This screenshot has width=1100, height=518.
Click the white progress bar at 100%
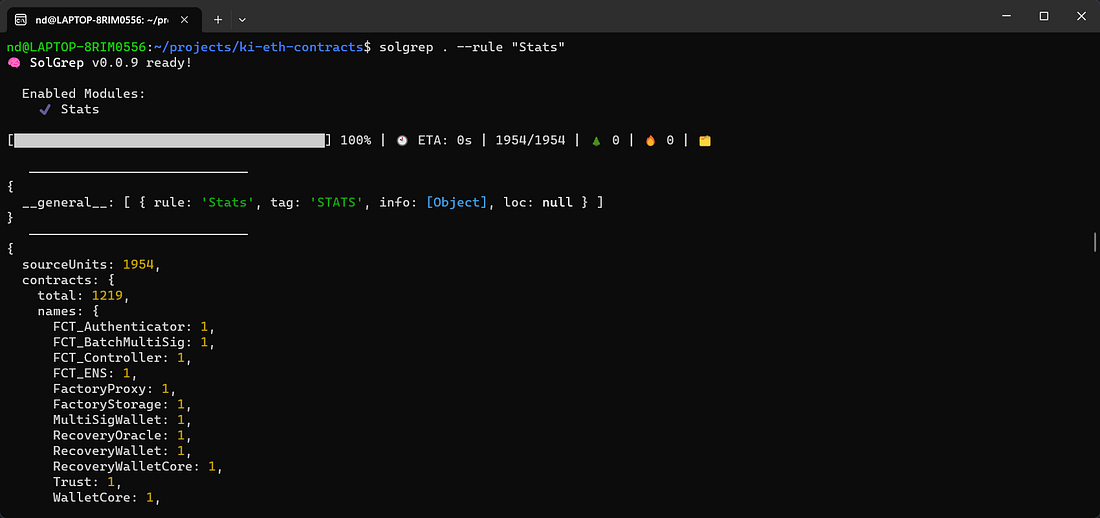pos(169,141)
